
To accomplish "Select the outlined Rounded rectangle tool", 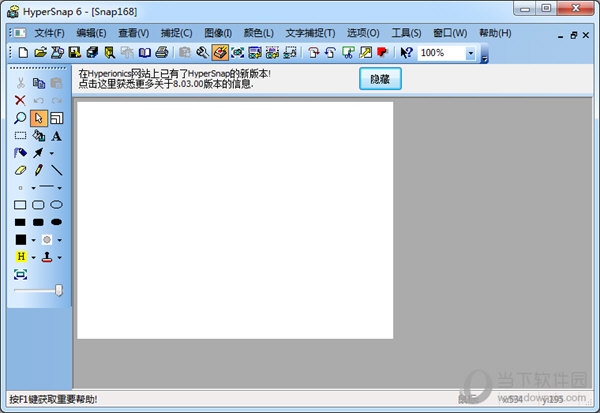I will 38,205.
